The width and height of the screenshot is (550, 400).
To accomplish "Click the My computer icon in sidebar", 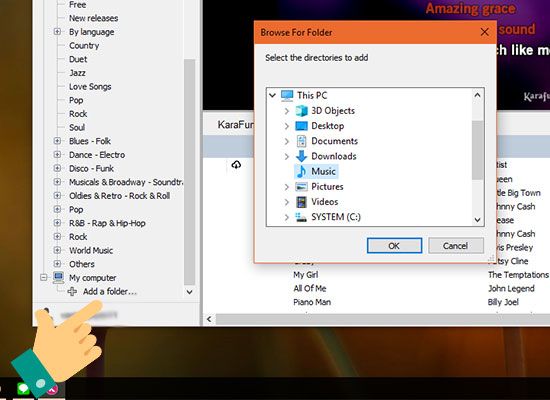I will pos(58,278).
